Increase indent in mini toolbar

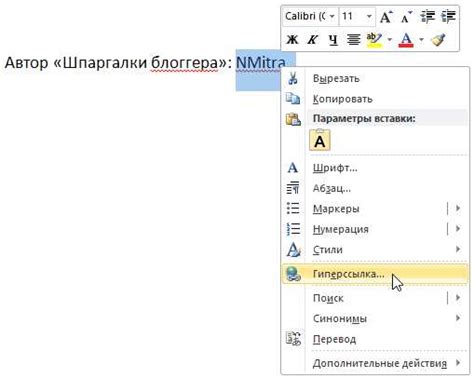coord(448,16)
